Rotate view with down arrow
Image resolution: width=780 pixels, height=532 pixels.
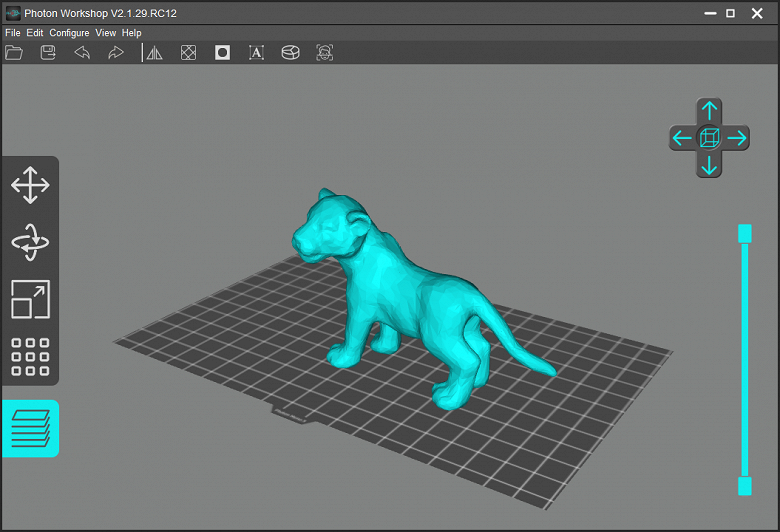709,165
